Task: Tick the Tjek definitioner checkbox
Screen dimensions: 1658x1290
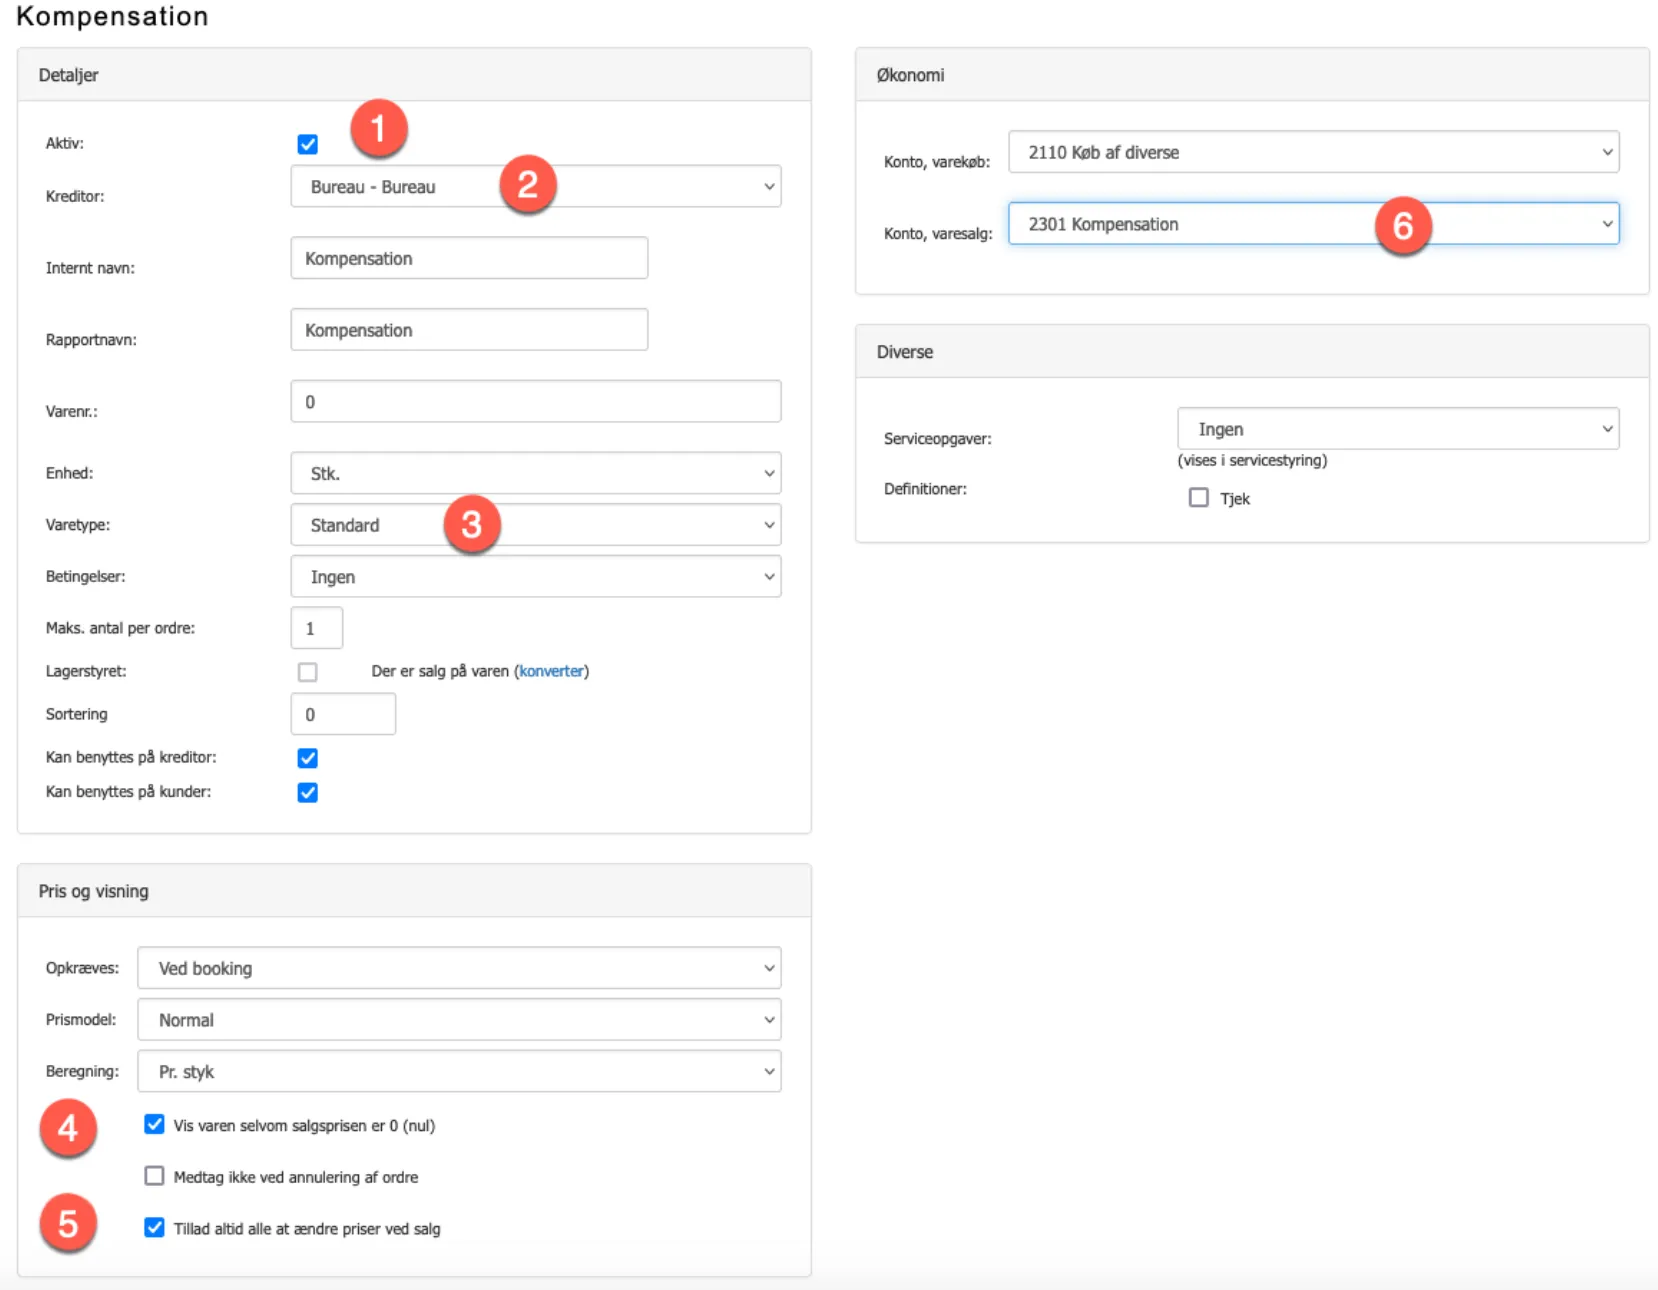Action: pos(1198,498)
